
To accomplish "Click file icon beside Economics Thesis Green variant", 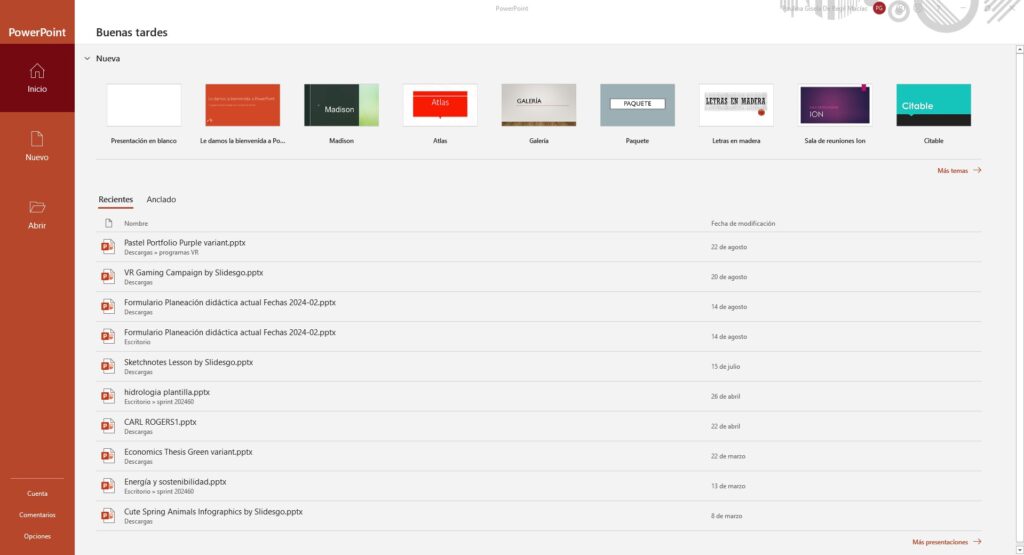I will pyautogui.click(x=107, y=456).
